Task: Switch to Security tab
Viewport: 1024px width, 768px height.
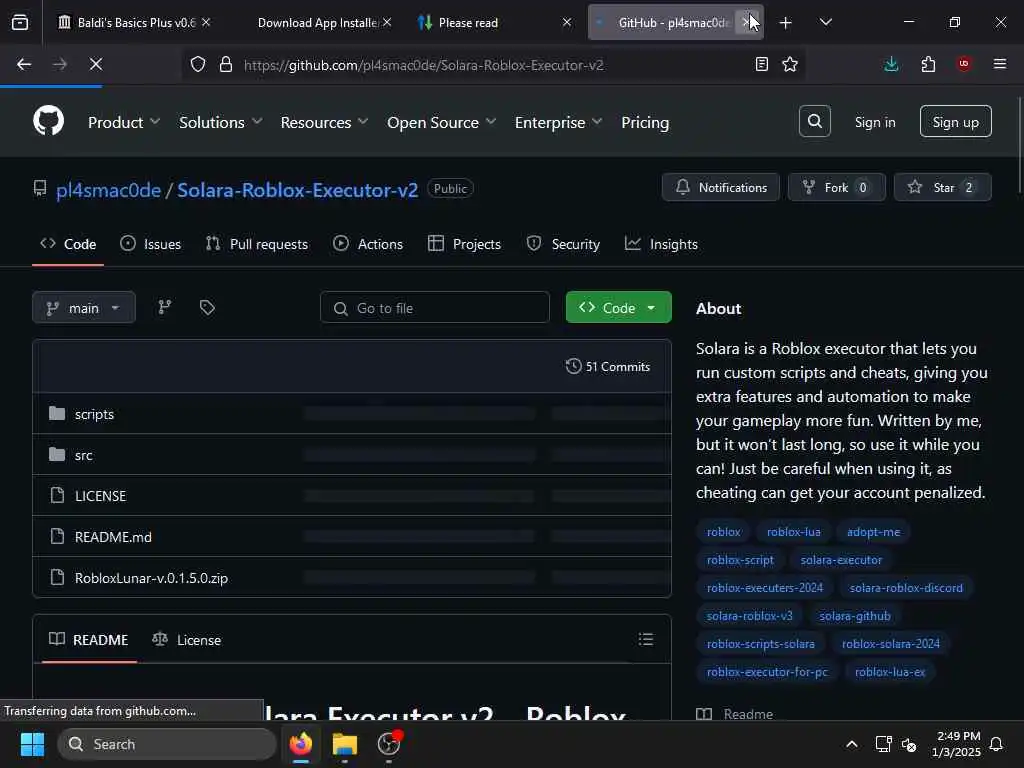Action: pyautogui.click(x=564, y=244)
